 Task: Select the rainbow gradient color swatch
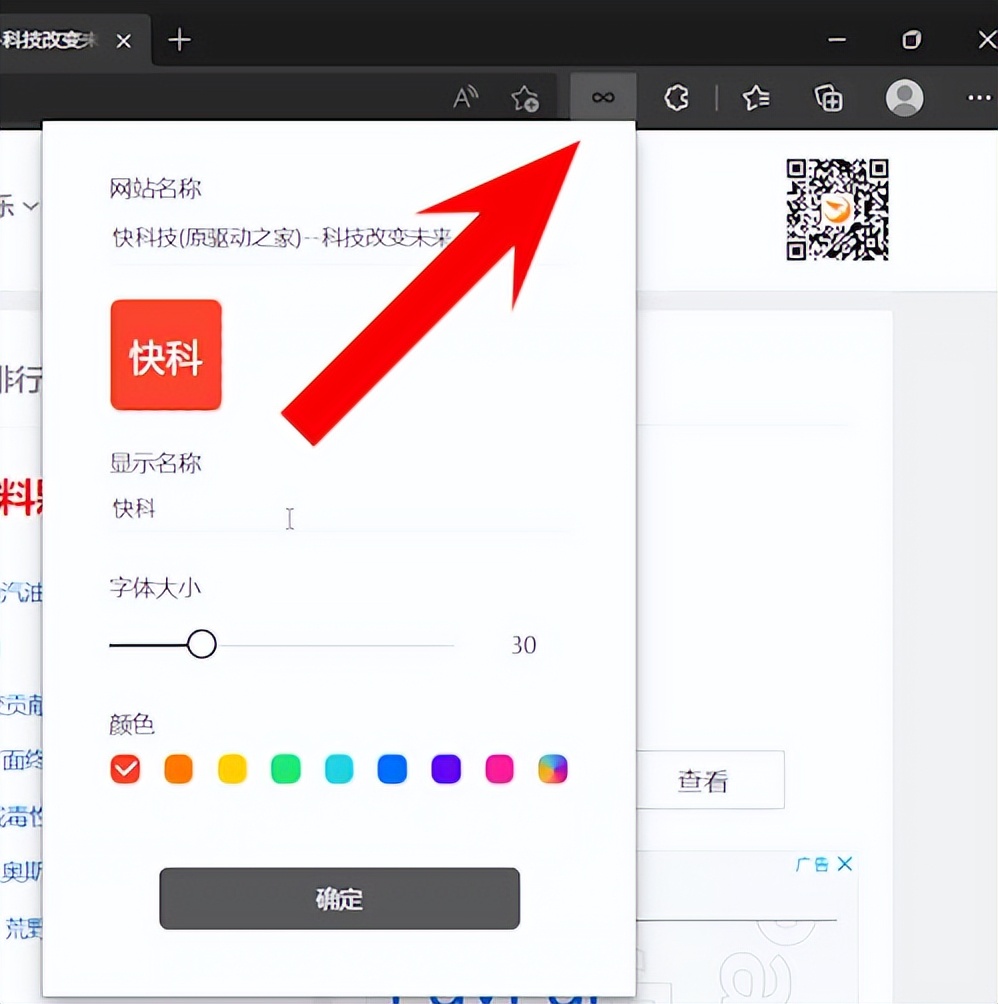click(553, 769)
